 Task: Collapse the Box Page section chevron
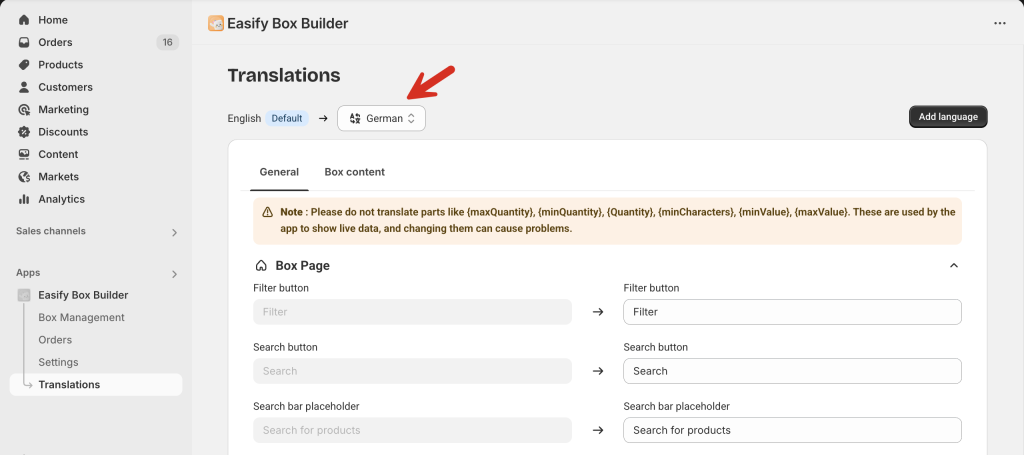point(954,266)
